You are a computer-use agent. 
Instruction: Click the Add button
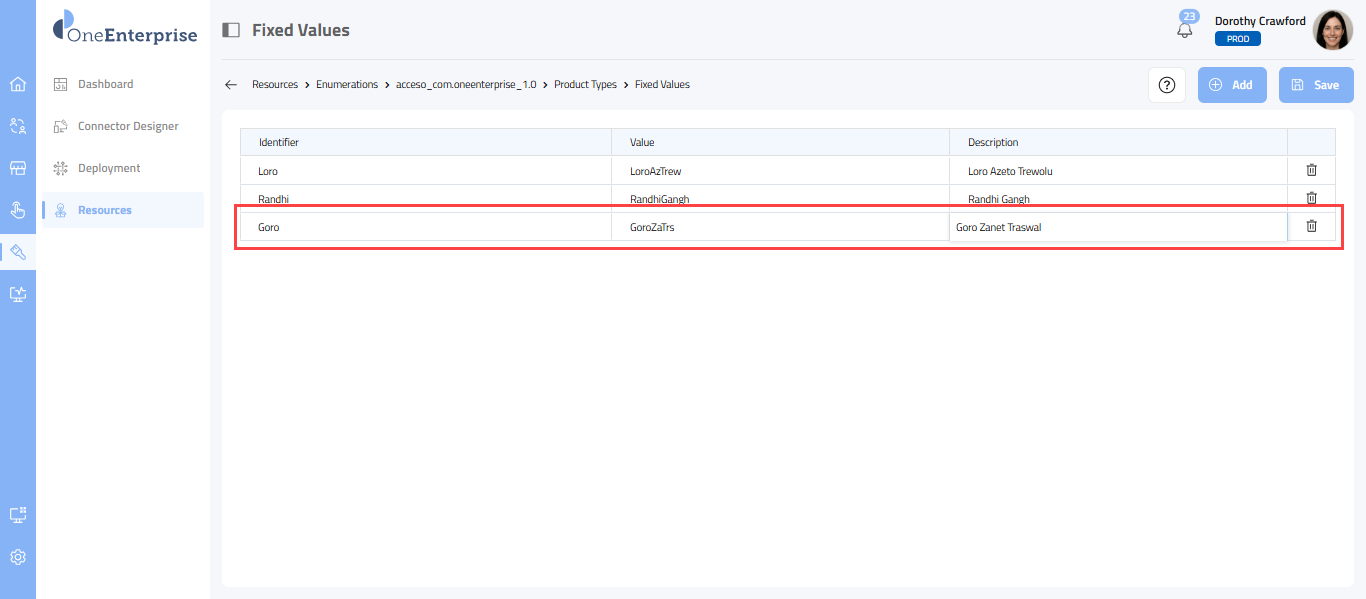tap(1232, 85)
